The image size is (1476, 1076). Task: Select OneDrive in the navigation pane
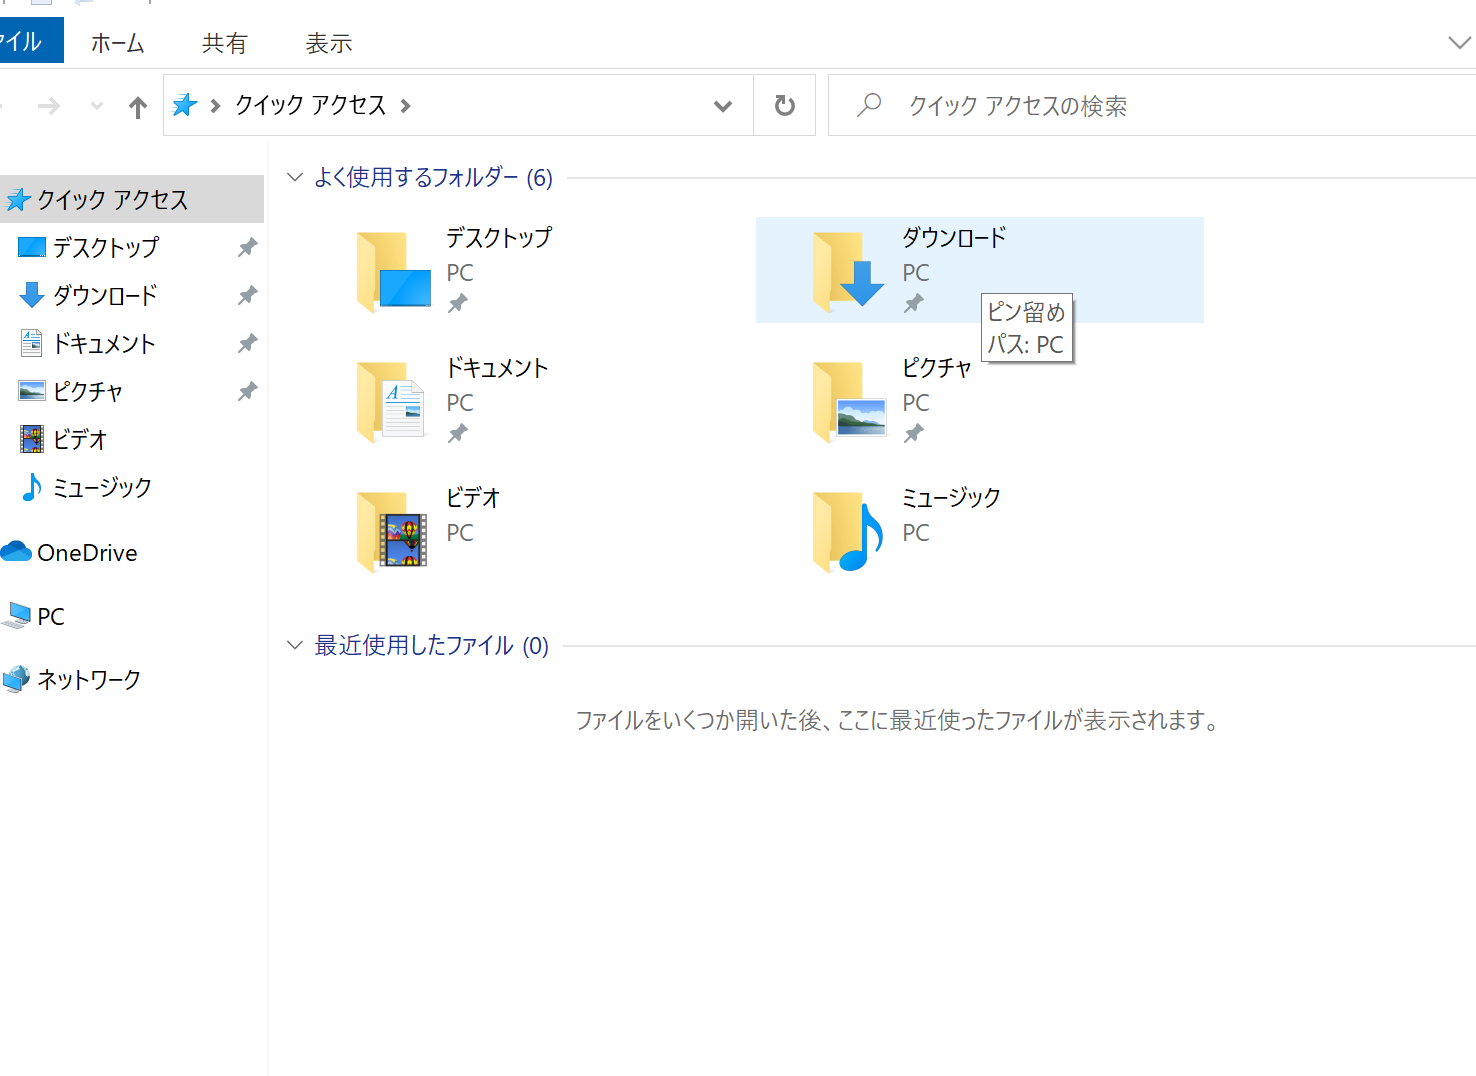click(x=86, y=553)
